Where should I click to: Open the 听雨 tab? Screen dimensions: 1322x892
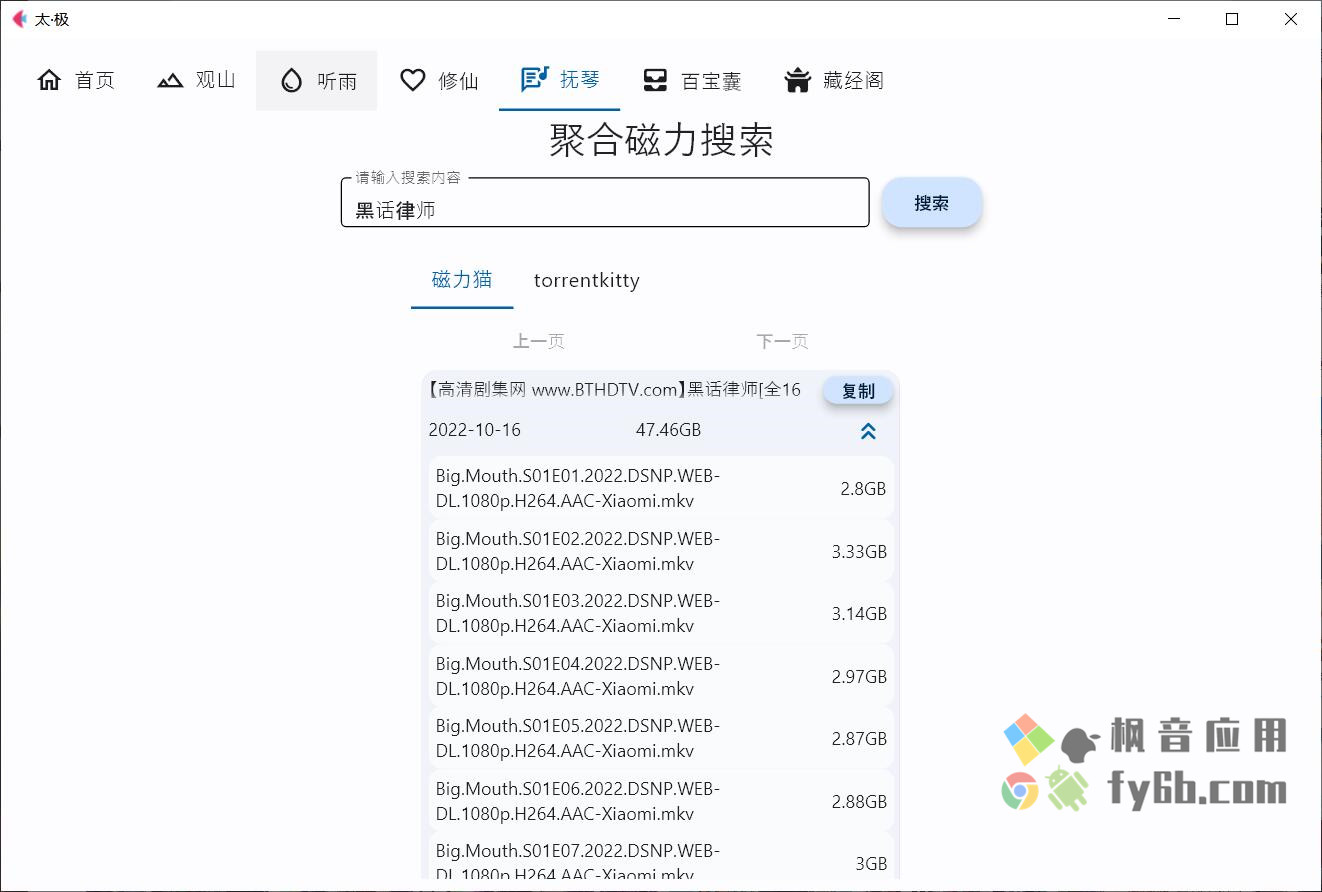[317, 80]
